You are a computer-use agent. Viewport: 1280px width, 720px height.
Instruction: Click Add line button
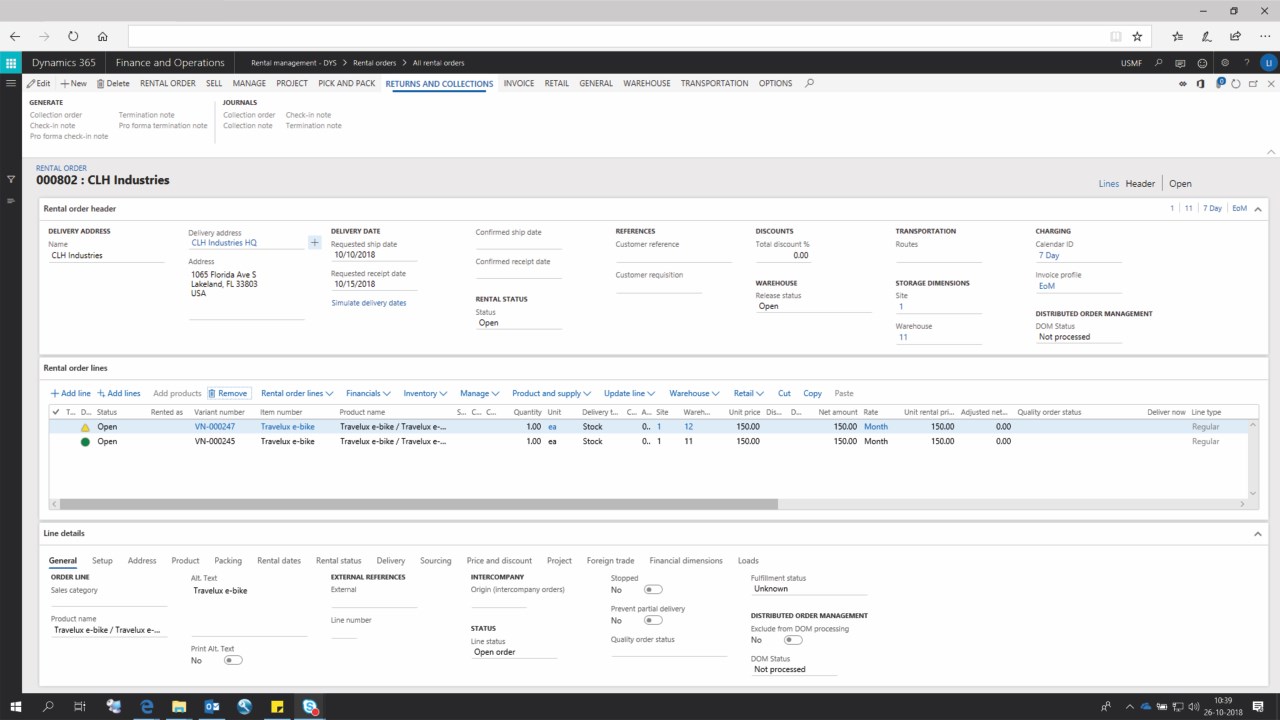70,393
